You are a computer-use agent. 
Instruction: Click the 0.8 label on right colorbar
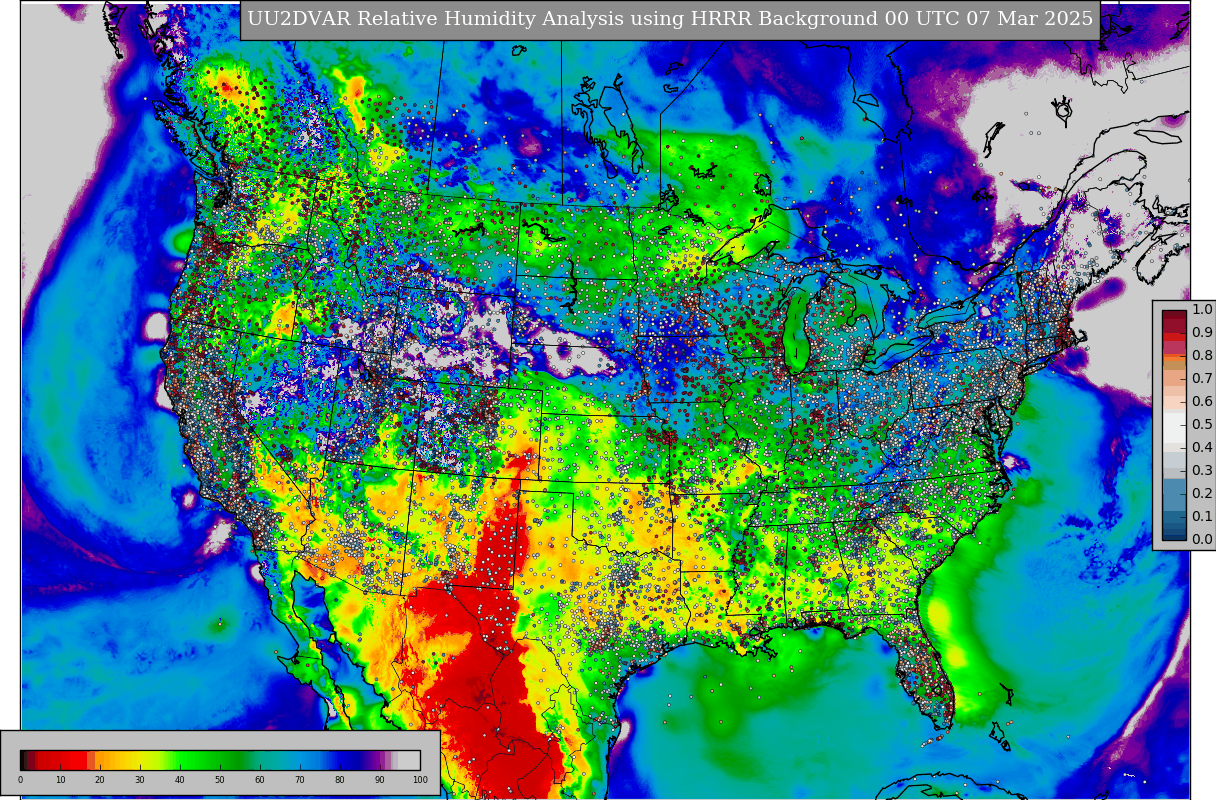[1202, 356]
